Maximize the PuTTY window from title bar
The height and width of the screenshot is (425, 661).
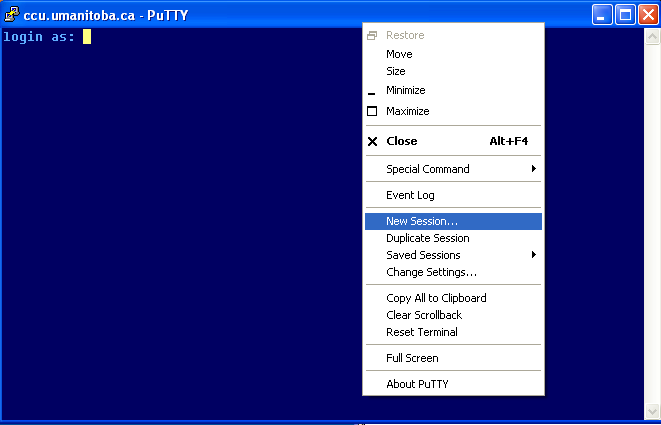click(624, 15)
